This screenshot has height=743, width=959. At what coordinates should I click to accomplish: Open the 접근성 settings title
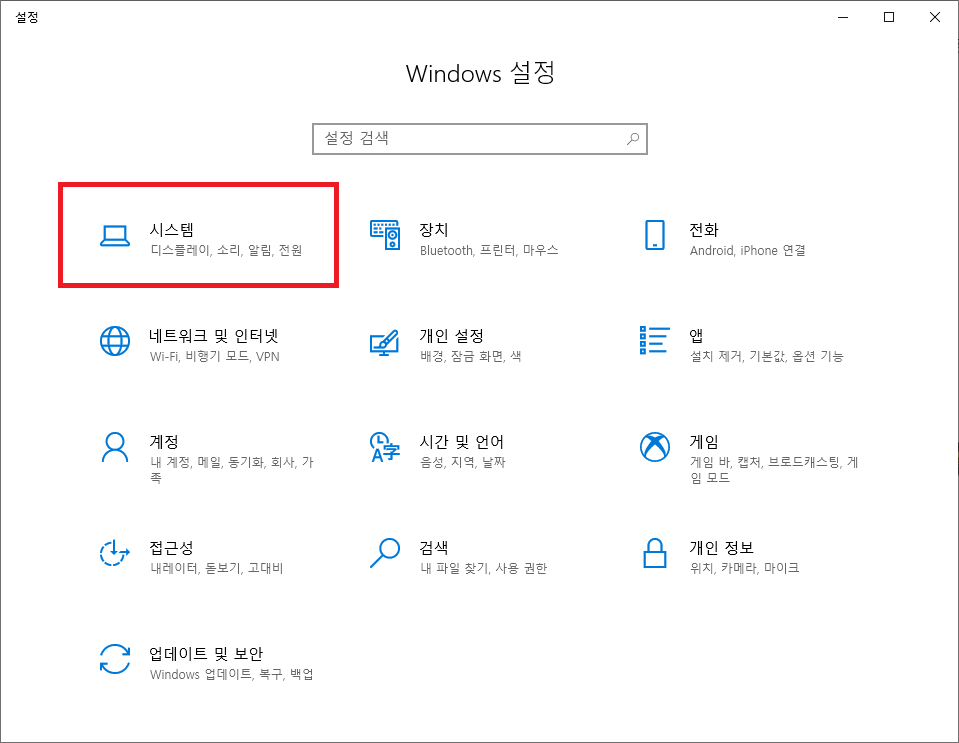pyautogui.click(x=172, y=547)
